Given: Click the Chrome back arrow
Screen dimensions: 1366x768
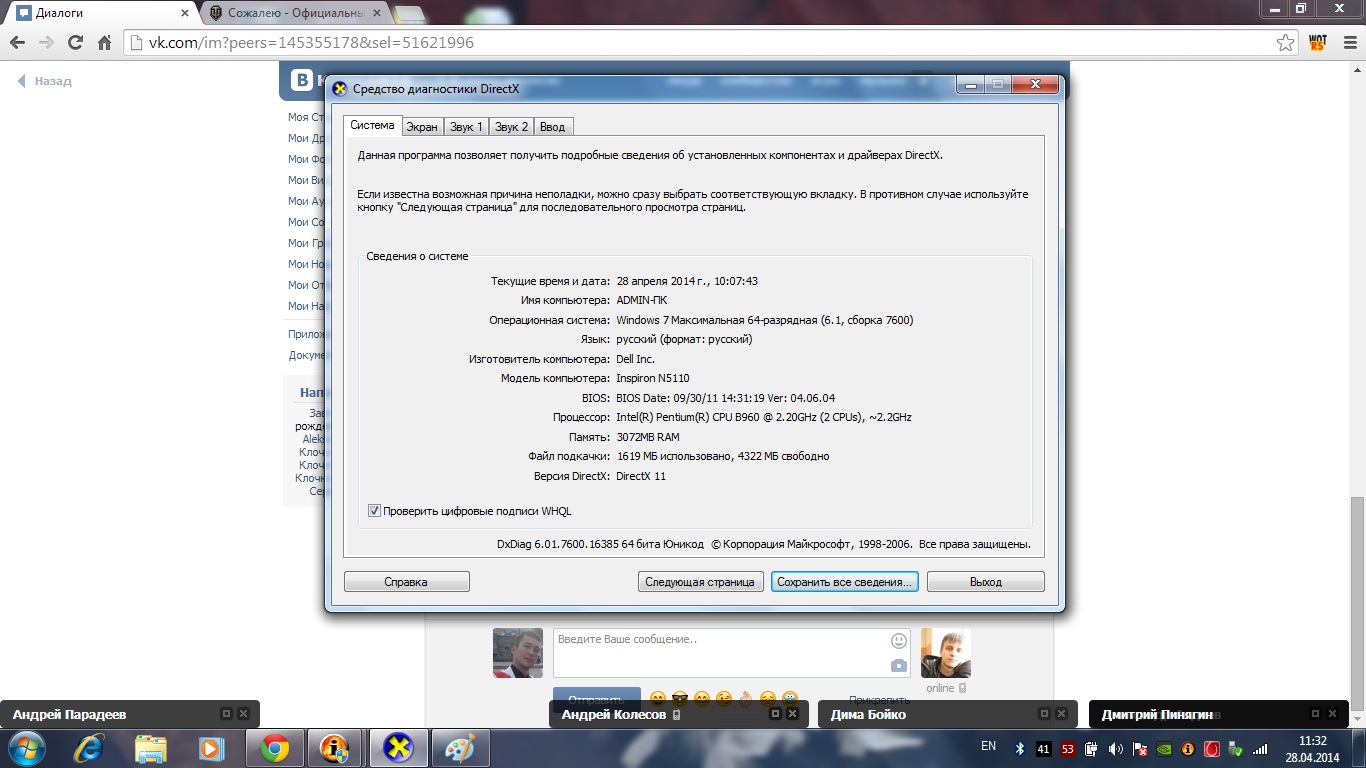Looking at the screenshot, I should (x=17, y=43).
